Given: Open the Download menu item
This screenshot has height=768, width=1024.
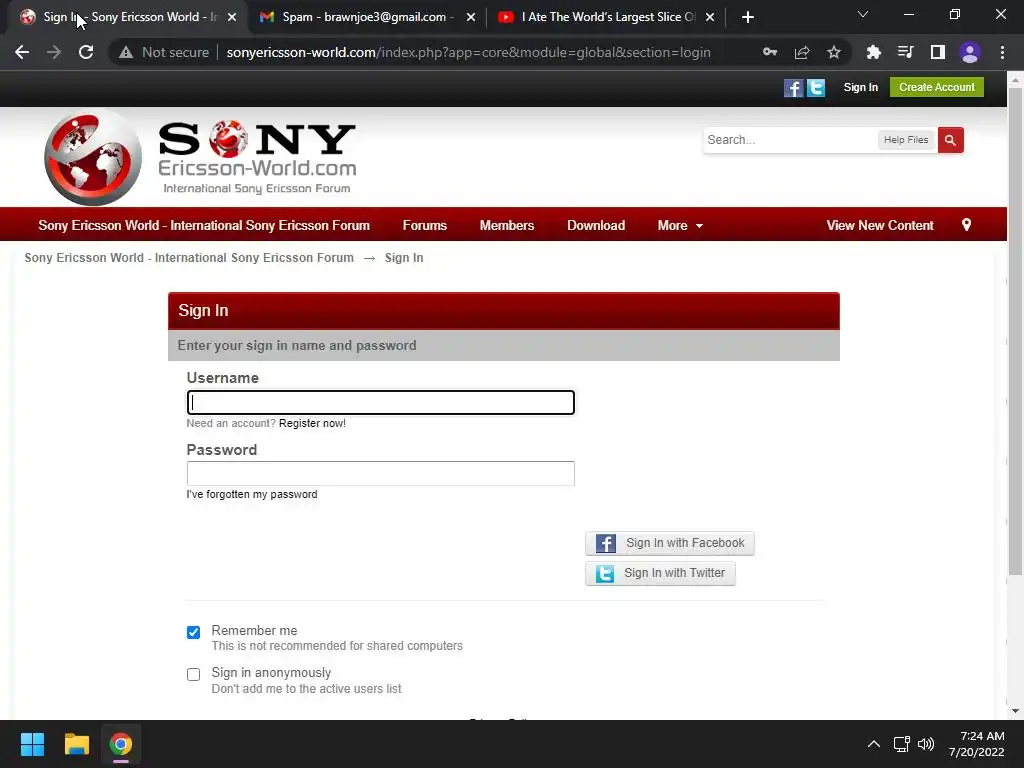Looking at the screenshot, I should tap(596, 225).
